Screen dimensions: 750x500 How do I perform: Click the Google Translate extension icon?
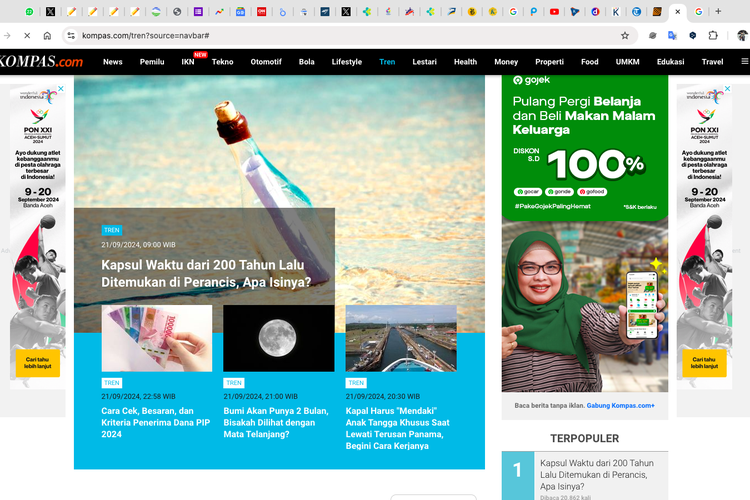pos(673,35)
